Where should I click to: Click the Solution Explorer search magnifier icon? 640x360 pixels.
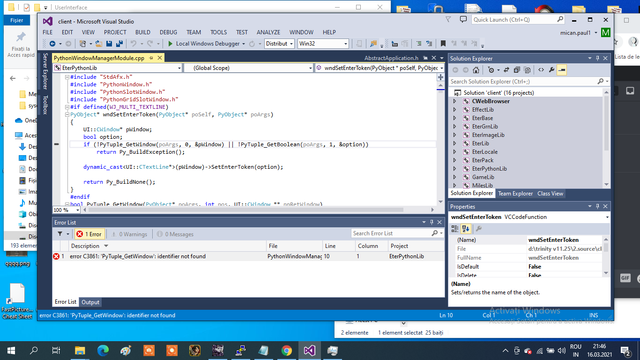click(600, 82)
